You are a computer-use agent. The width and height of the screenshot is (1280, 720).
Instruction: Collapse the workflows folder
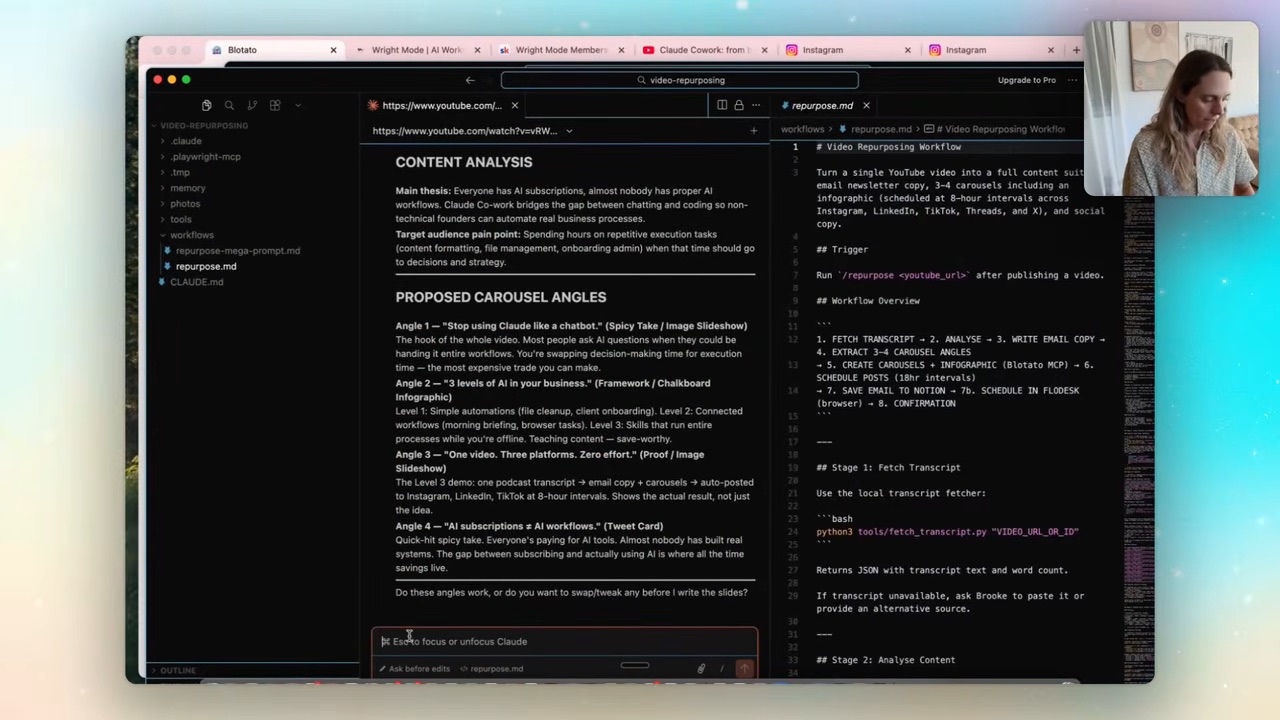(191, 235)
